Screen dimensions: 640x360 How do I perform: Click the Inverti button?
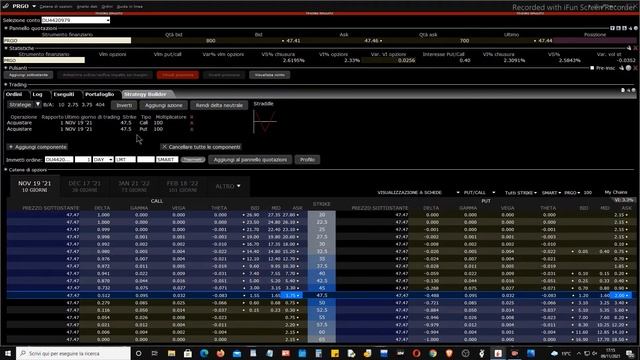click(124, 105)
